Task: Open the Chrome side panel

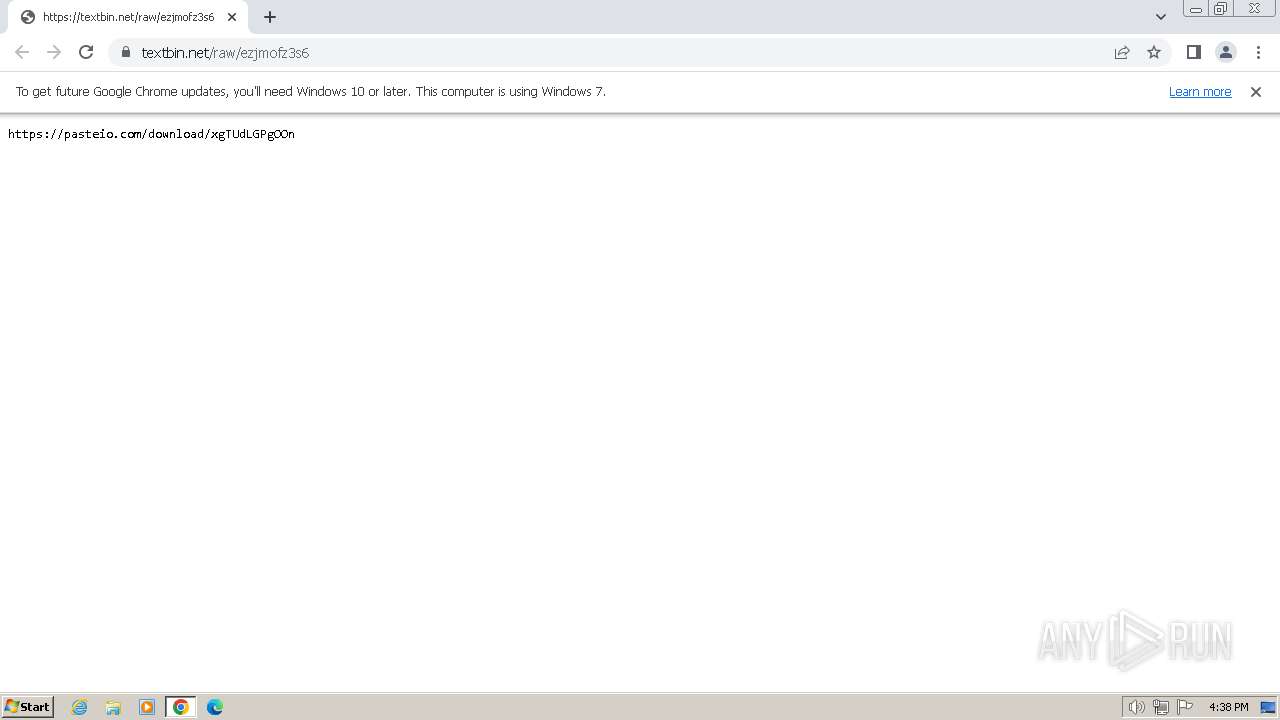Action: pyautogui.click(x=1194, y=52)
